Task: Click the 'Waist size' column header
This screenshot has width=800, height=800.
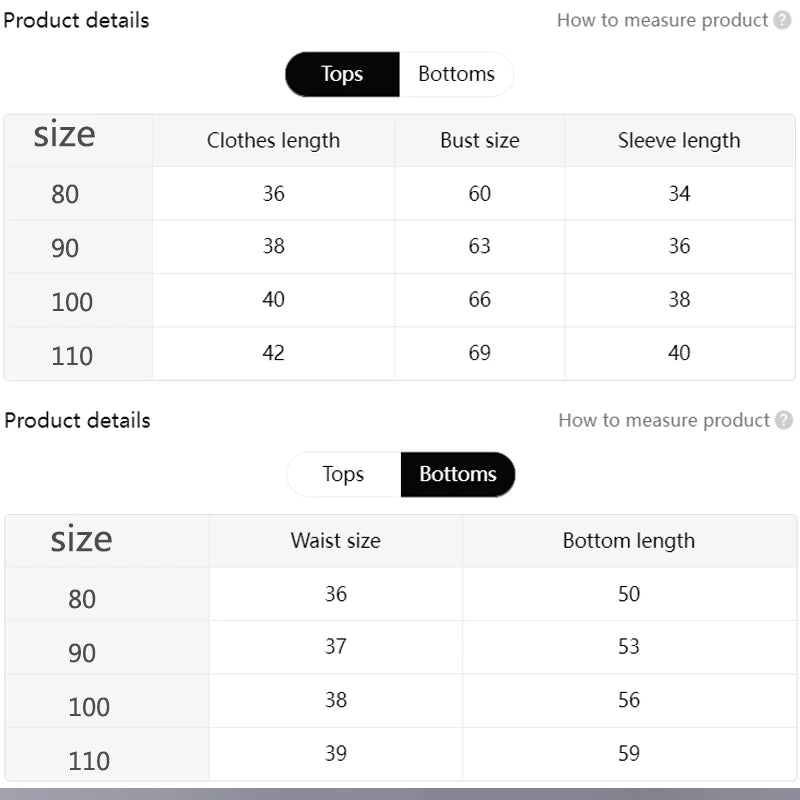Action: (x=336, y=541)
